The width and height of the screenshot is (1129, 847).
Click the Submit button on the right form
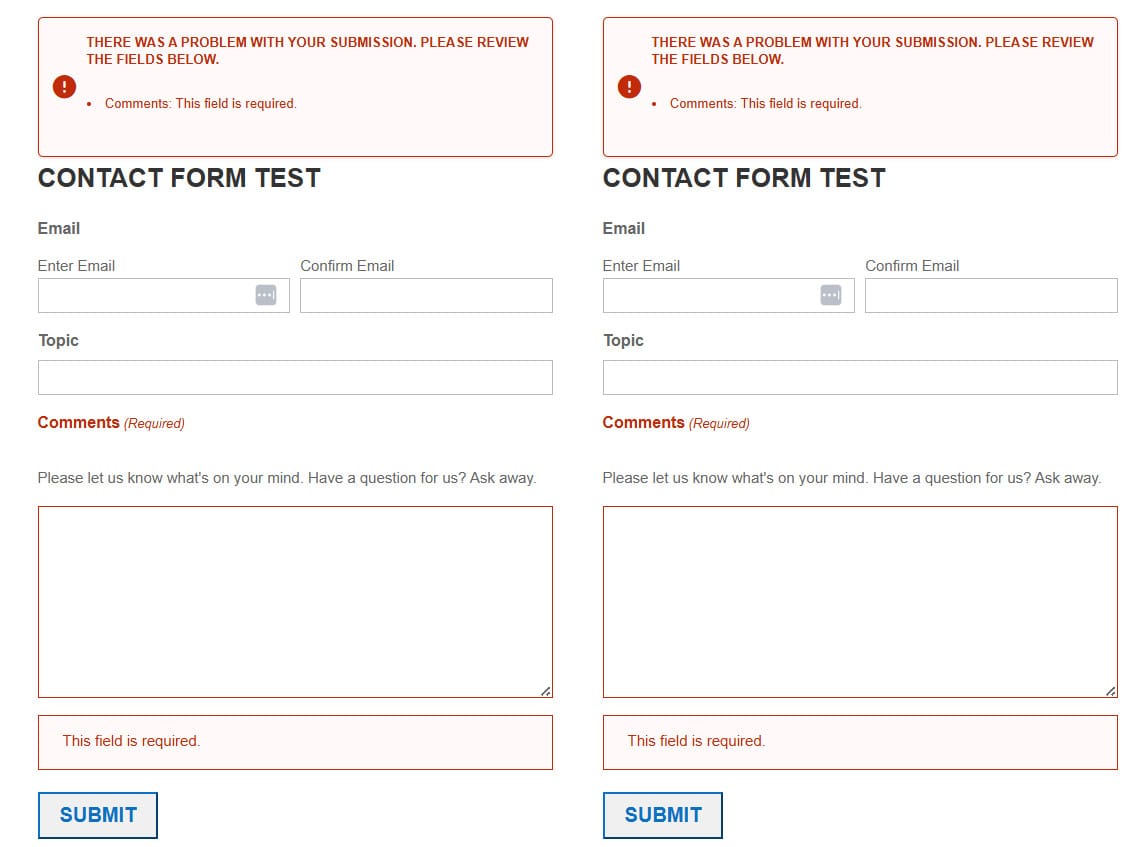point(662,815)
